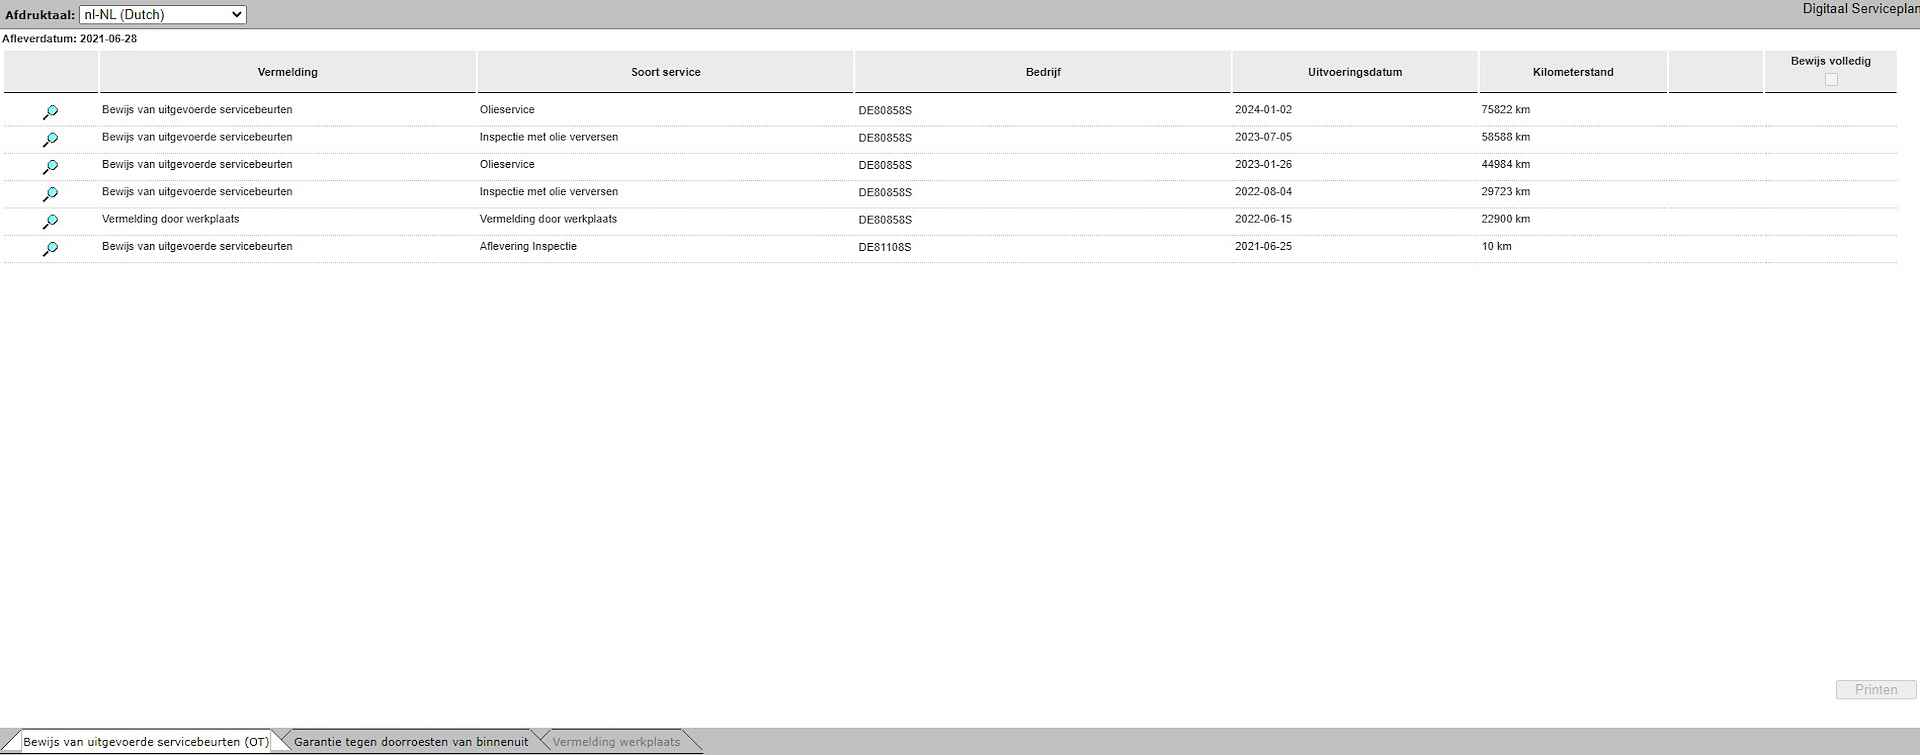Toggle the Bewijs volledig checkbox
The image size is (1920, 755).
[x=1831, y=79]
